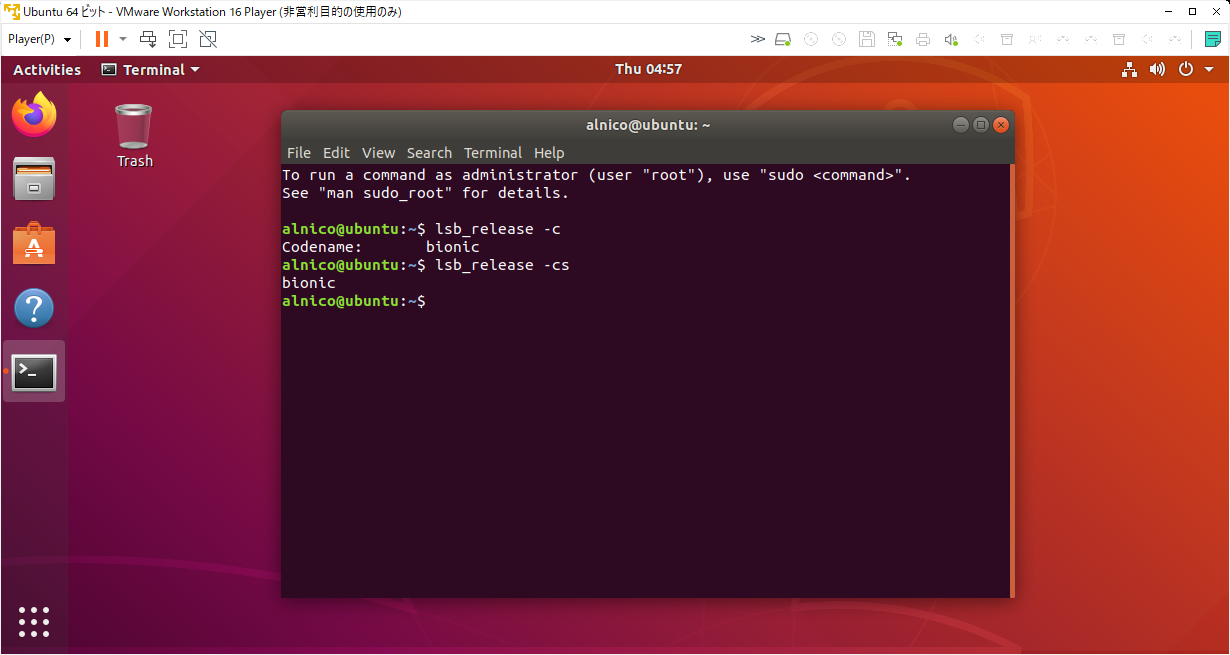Click the hard disk device icon in VMware toolbar

(783, 39)
